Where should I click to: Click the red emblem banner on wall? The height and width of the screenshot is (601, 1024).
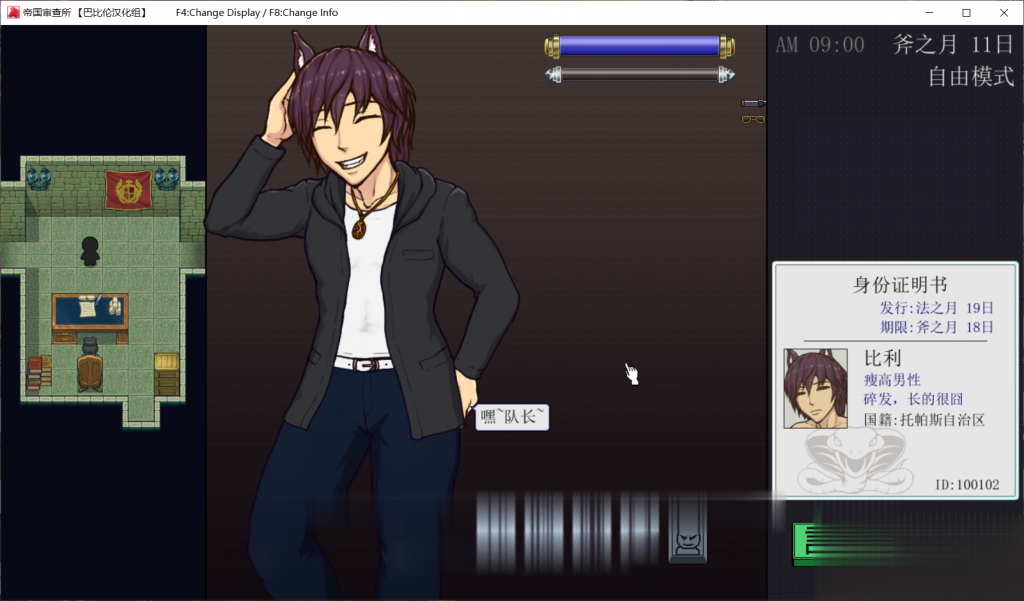click(128, 188)
